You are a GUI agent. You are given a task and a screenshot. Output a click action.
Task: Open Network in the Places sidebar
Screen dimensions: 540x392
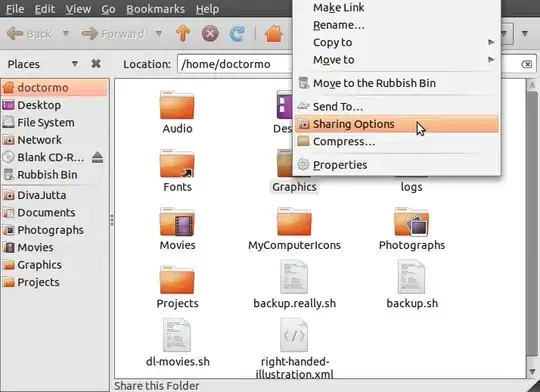54,140
